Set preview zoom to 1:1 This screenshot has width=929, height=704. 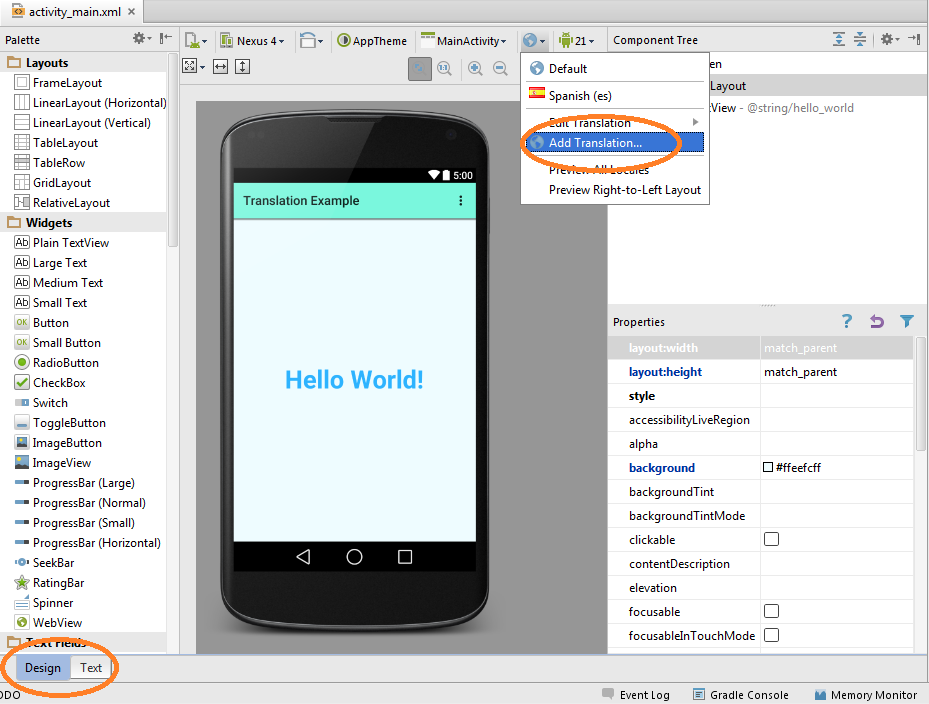446,68
